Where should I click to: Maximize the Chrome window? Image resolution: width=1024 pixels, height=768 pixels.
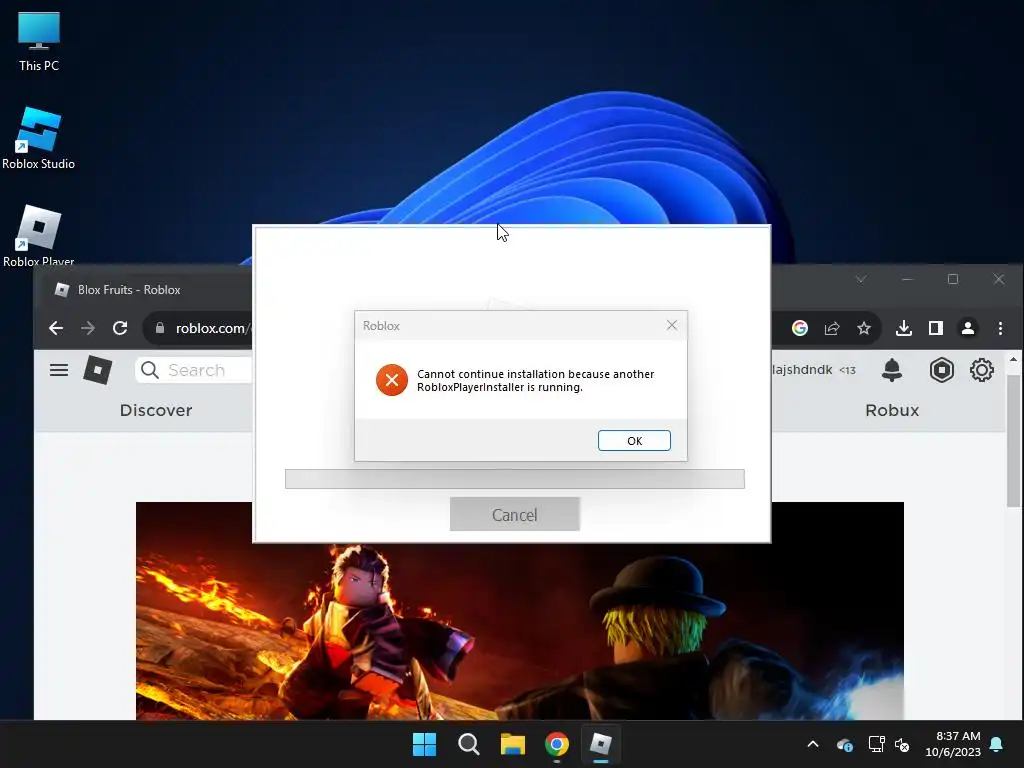953,279
